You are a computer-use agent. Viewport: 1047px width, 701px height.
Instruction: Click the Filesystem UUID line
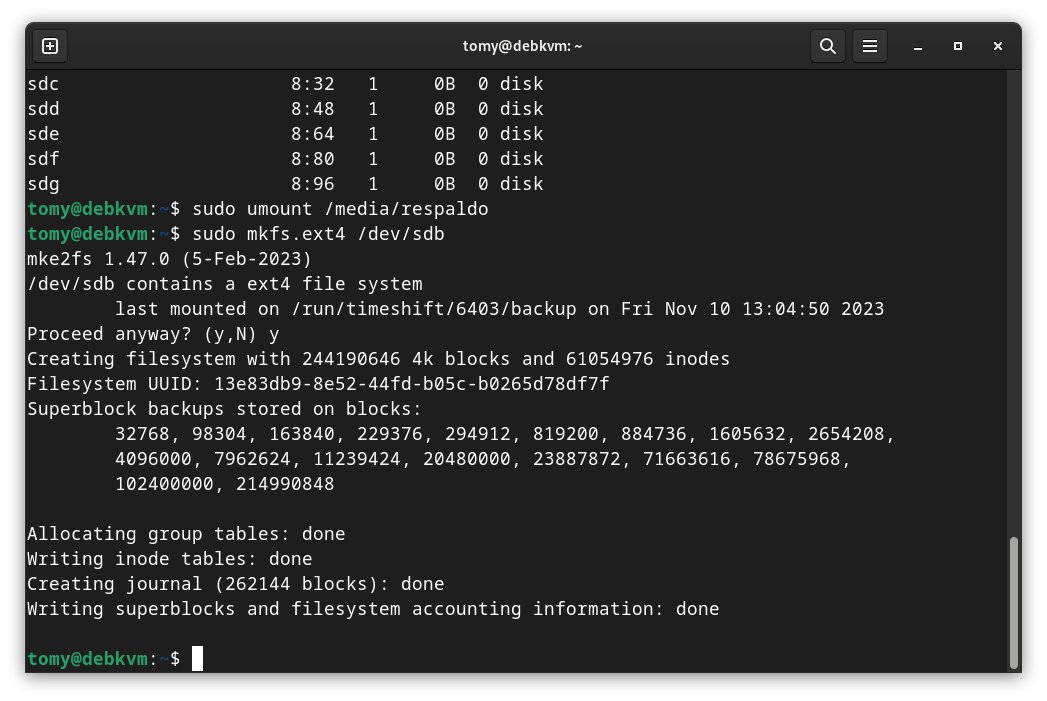[318, 384]
